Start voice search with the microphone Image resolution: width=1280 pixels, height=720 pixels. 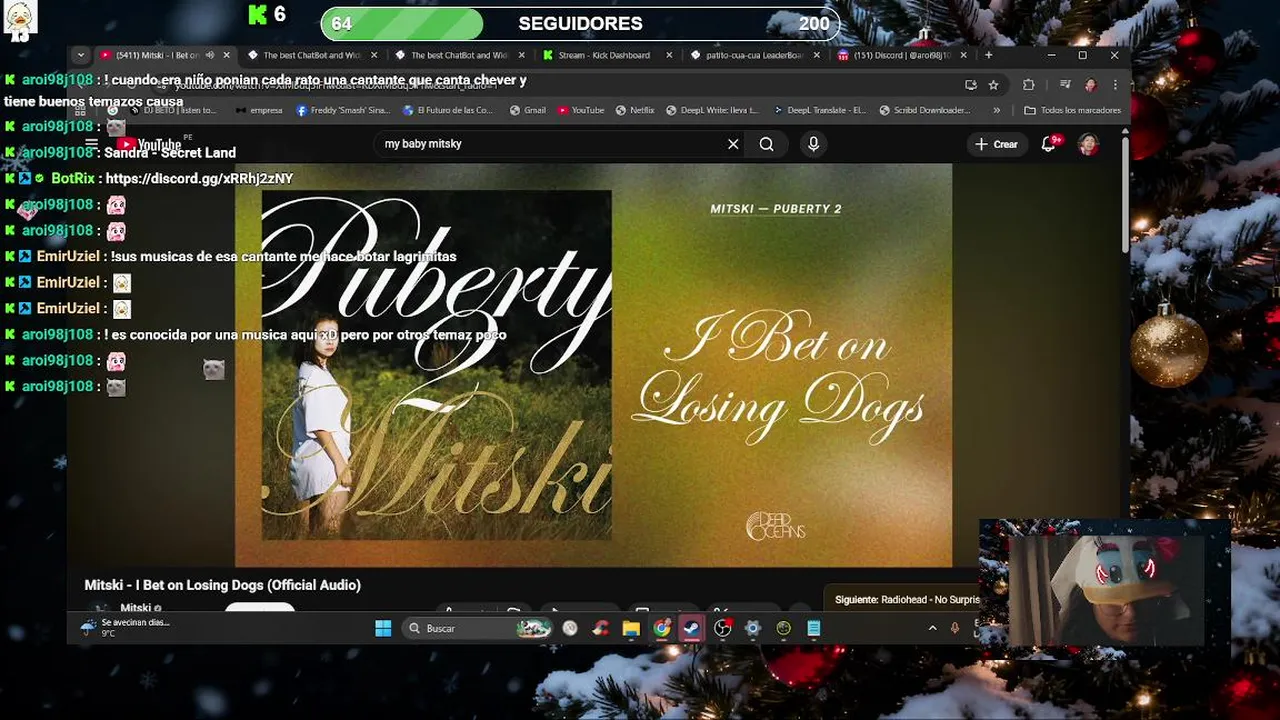point(813,144)
